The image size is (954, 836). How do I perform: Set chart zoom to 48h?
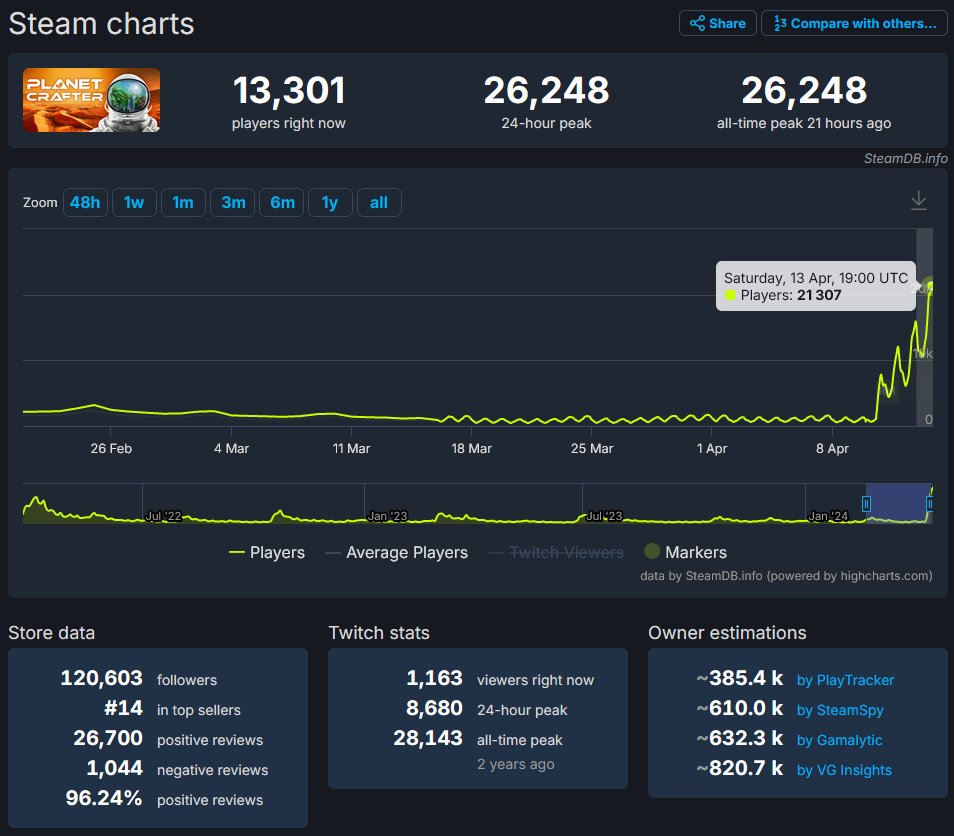pos(85,203)
